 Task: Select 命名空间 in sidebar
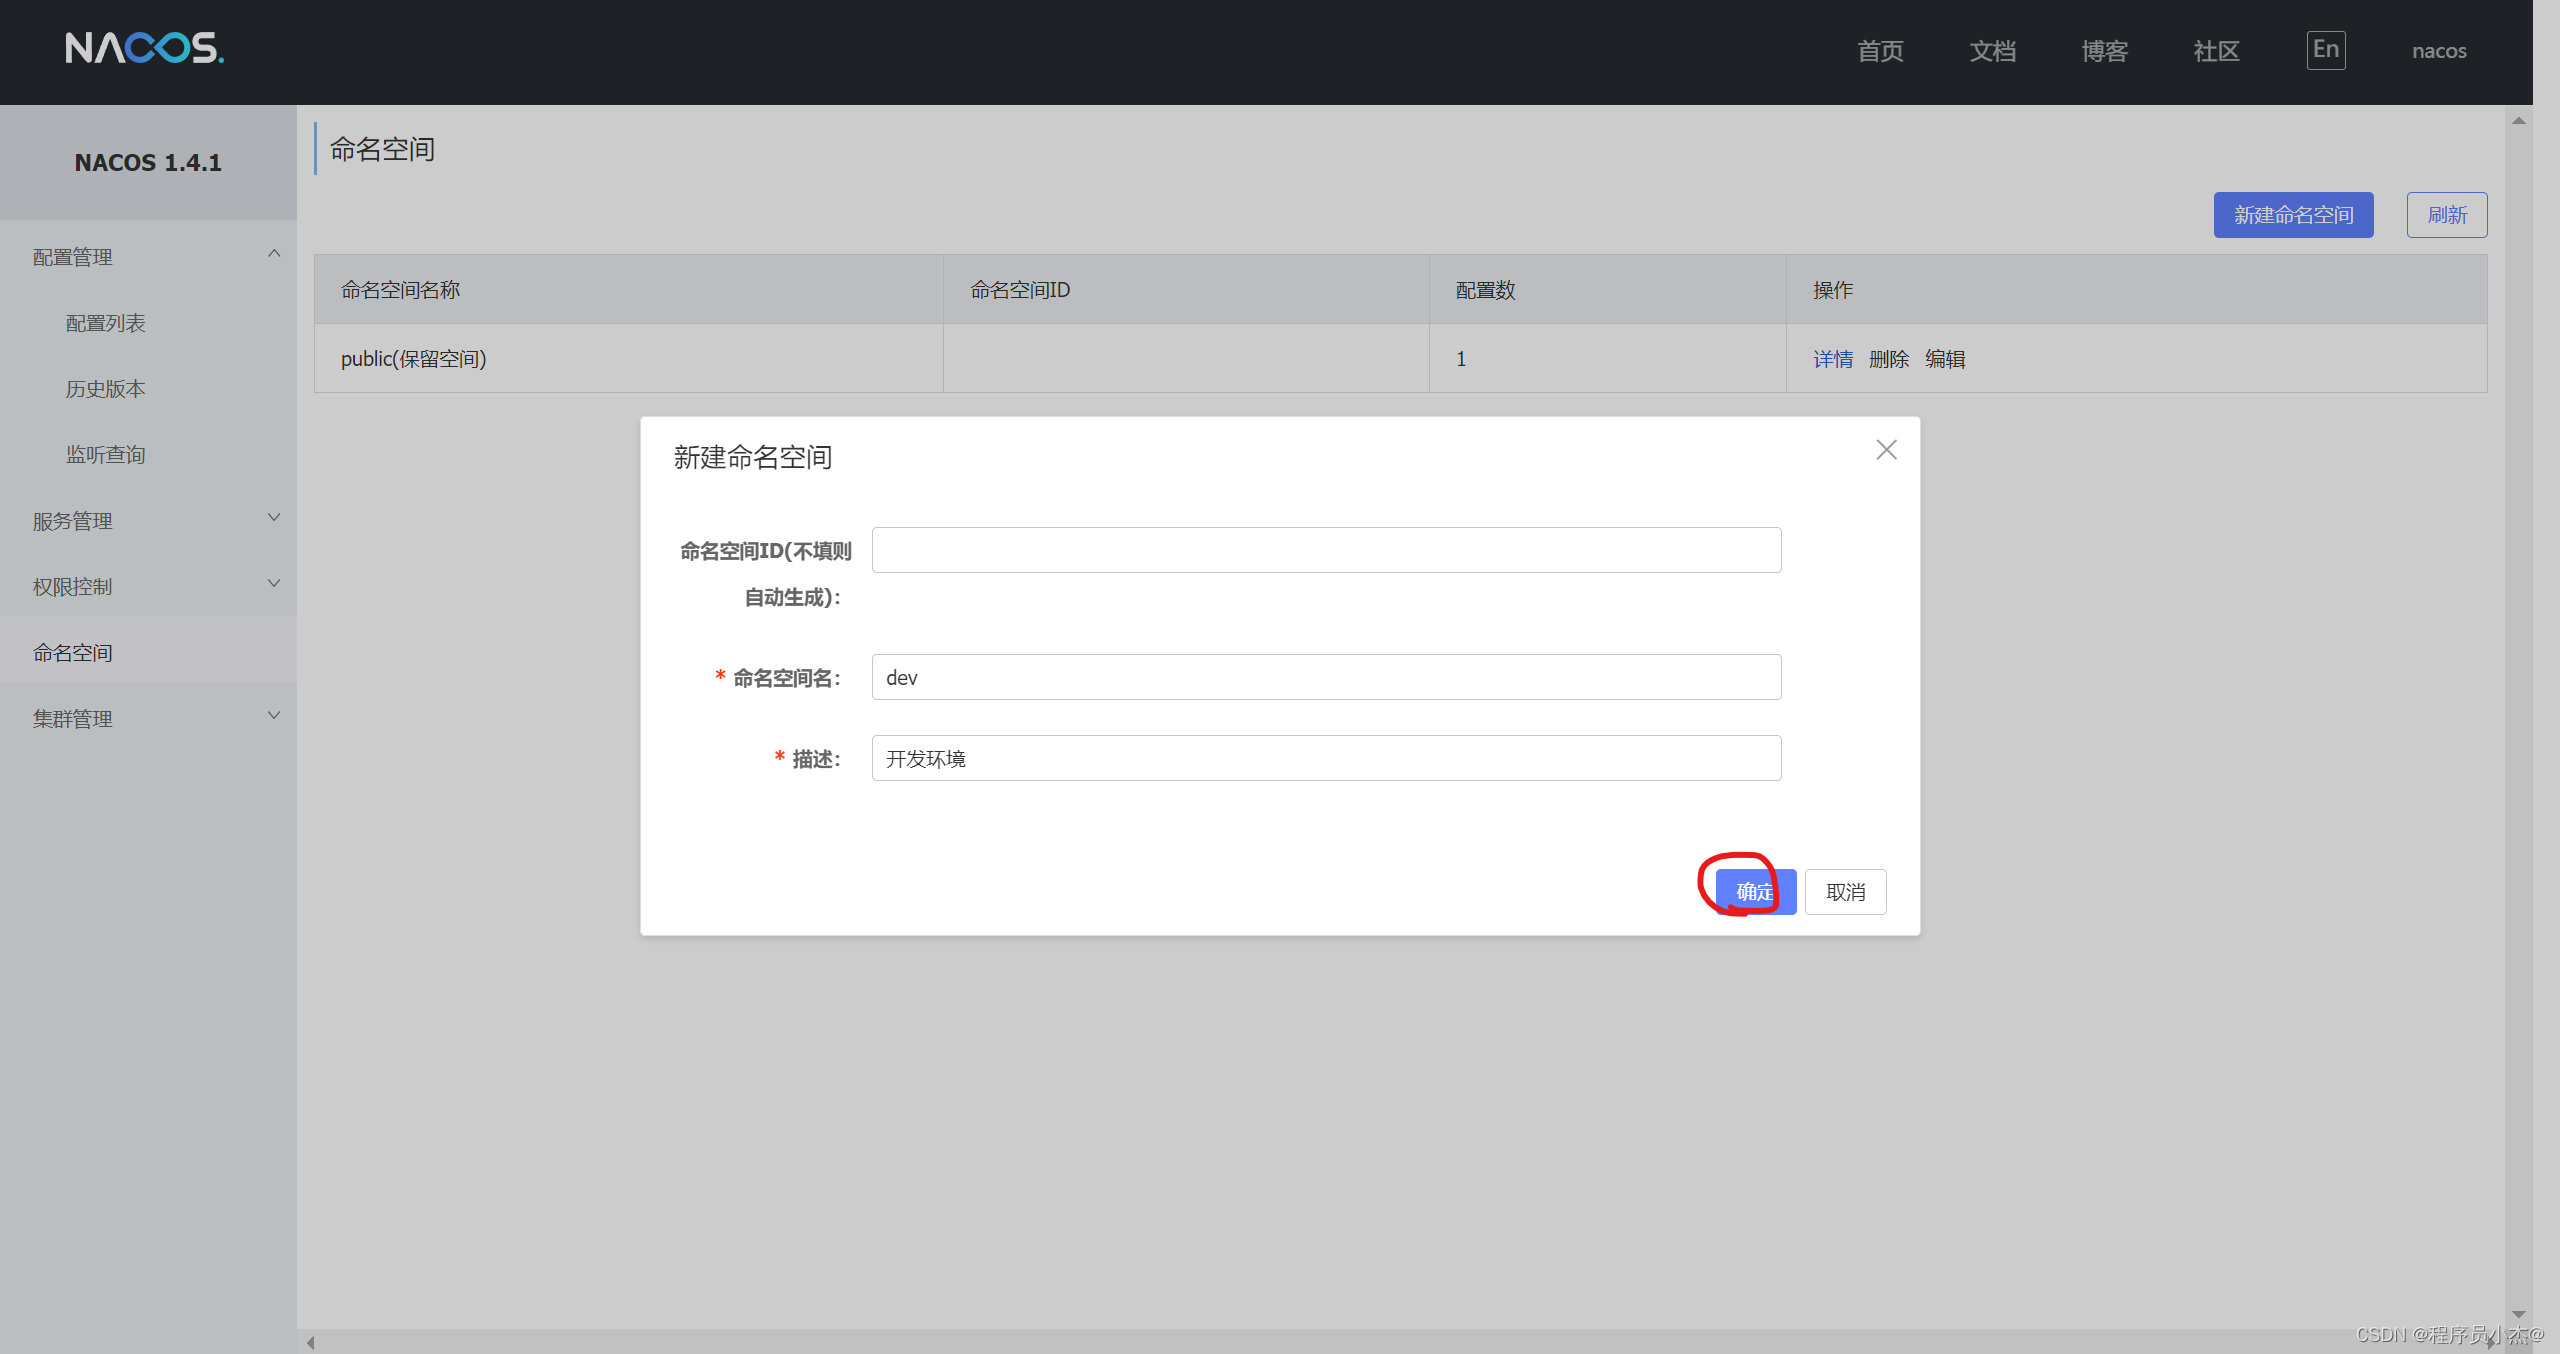click(148, 652)
